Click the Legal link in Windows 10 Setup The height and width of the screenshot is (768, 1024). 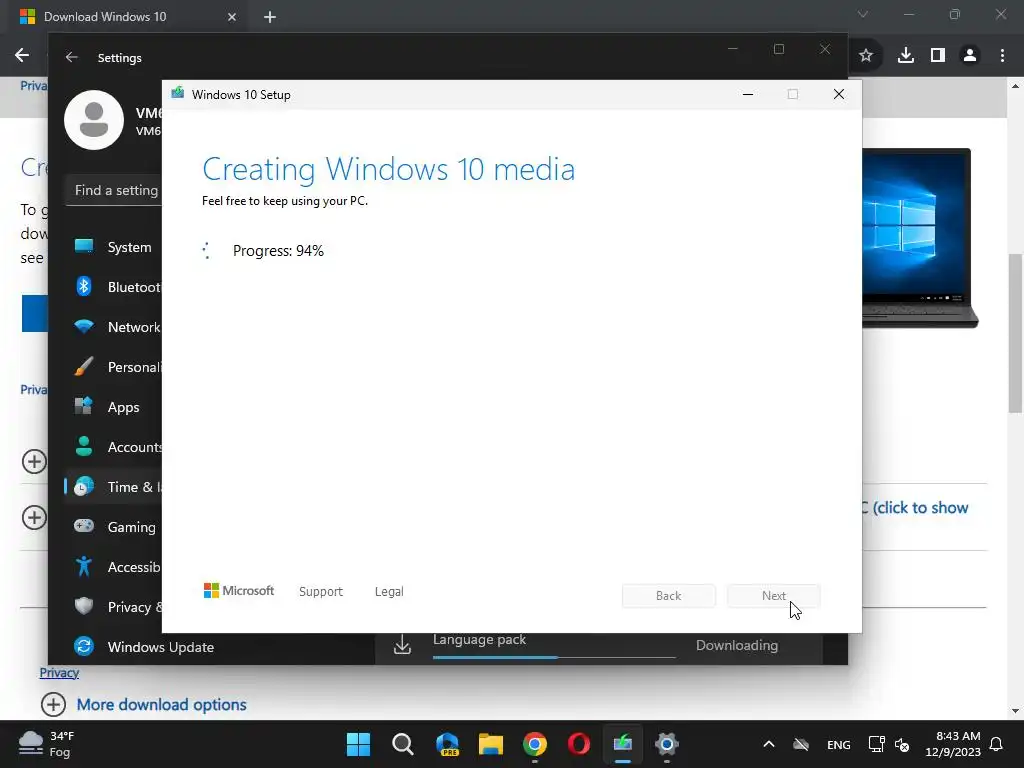click(389, 592)
